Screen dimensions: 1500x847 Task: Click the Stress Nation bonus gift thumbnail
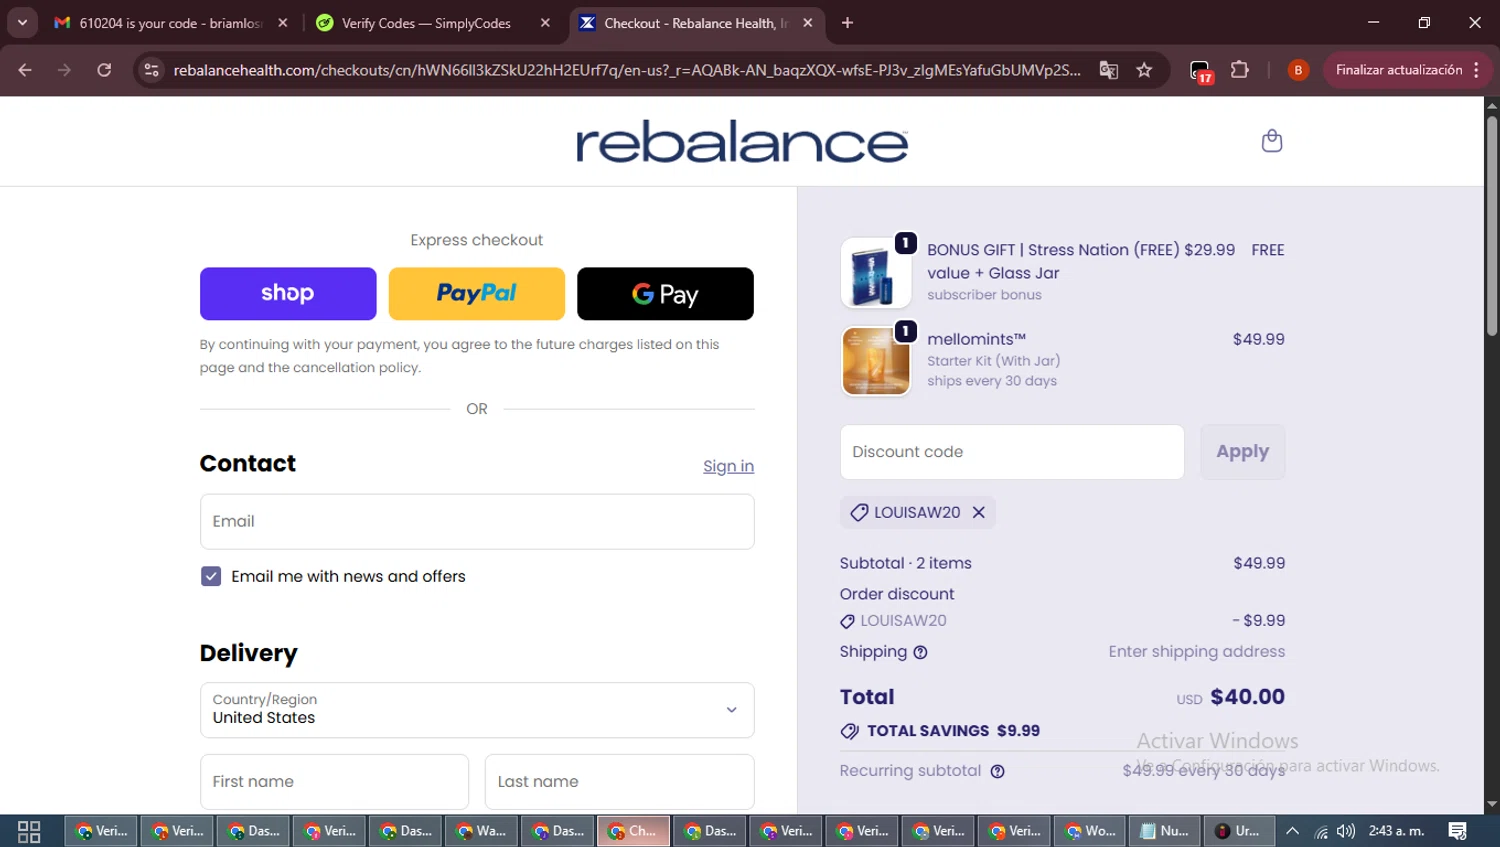coord(875,273)
